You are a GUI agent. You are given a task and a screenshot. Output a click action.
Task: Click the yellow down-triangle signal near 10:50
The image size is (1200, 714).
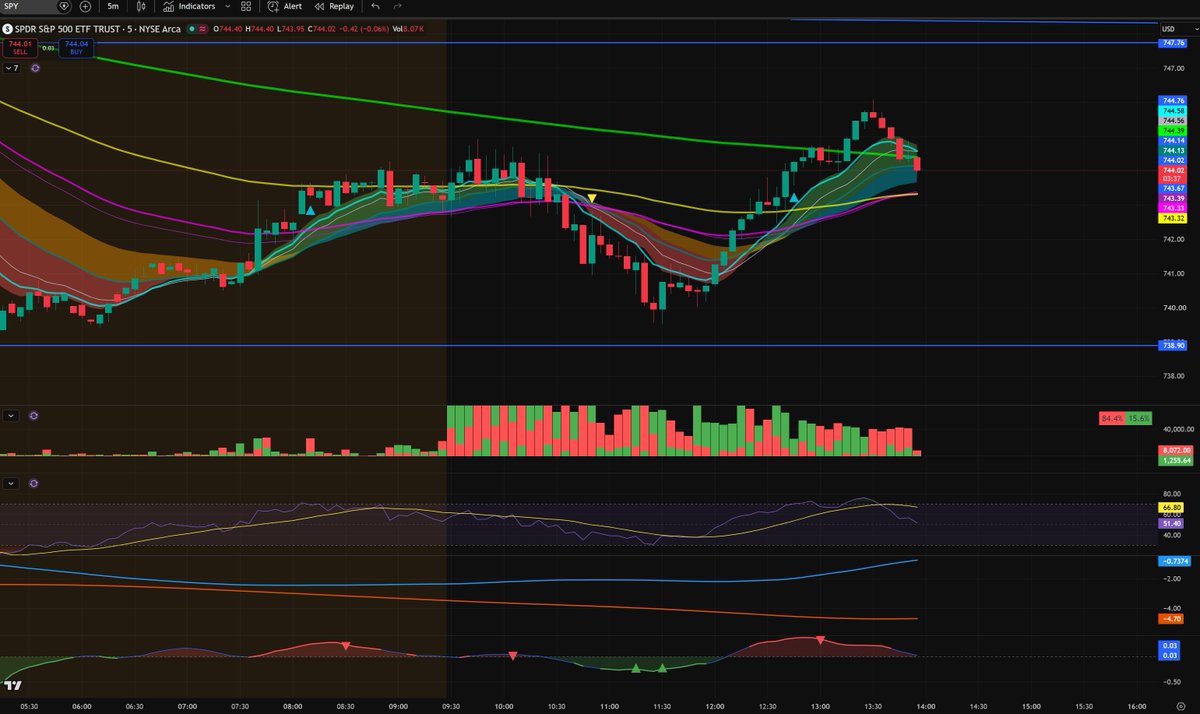(x=592, y=199)
